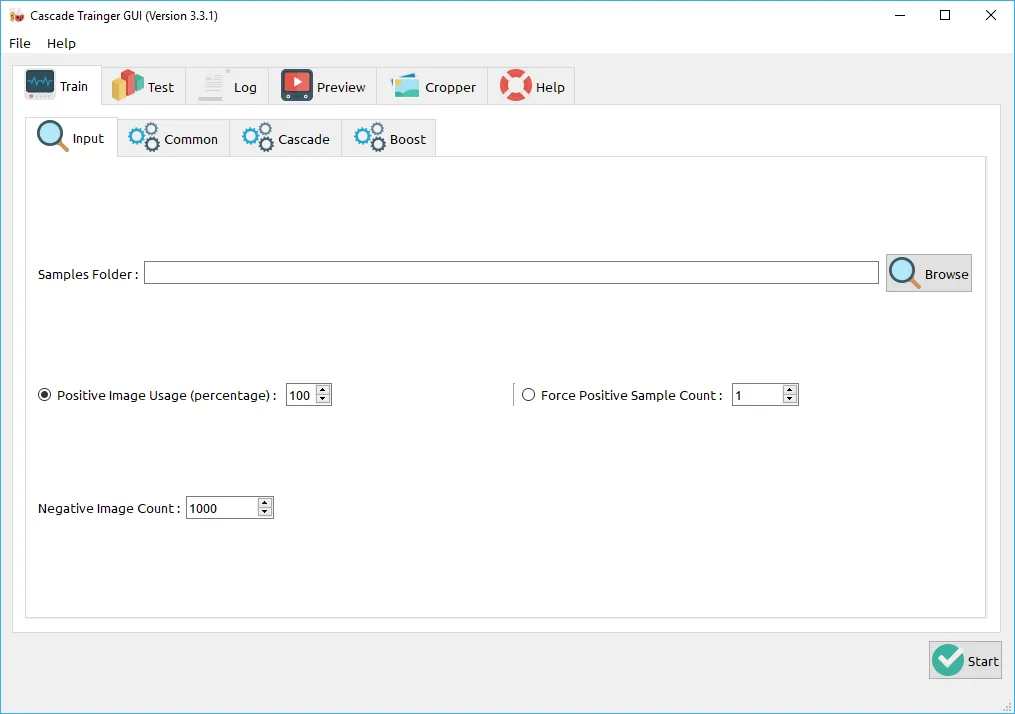Image resolution: width=1015 pixels, height=714 pixels.
Task: Click the Train tab monitor icon
Action: (x=40, y=85)
